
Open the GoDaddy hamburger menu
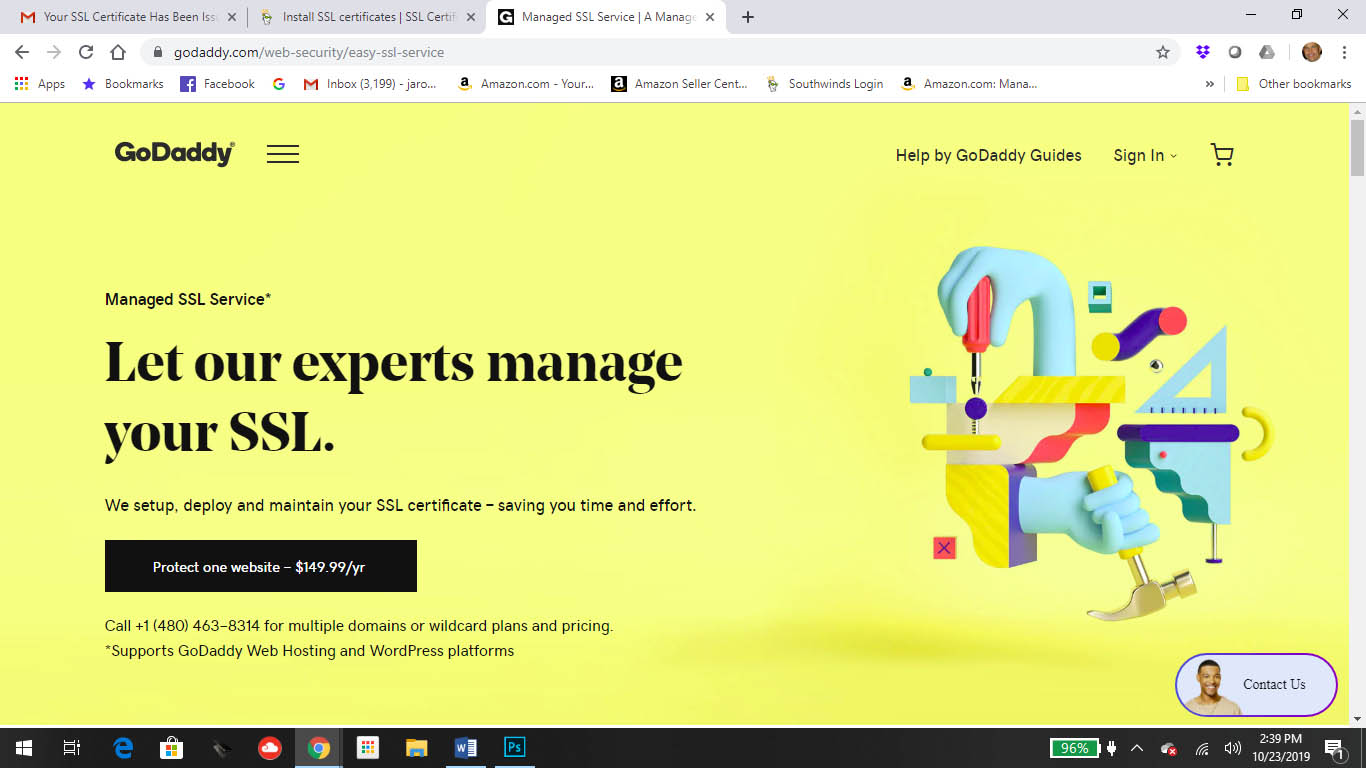(x=282, y=154)
